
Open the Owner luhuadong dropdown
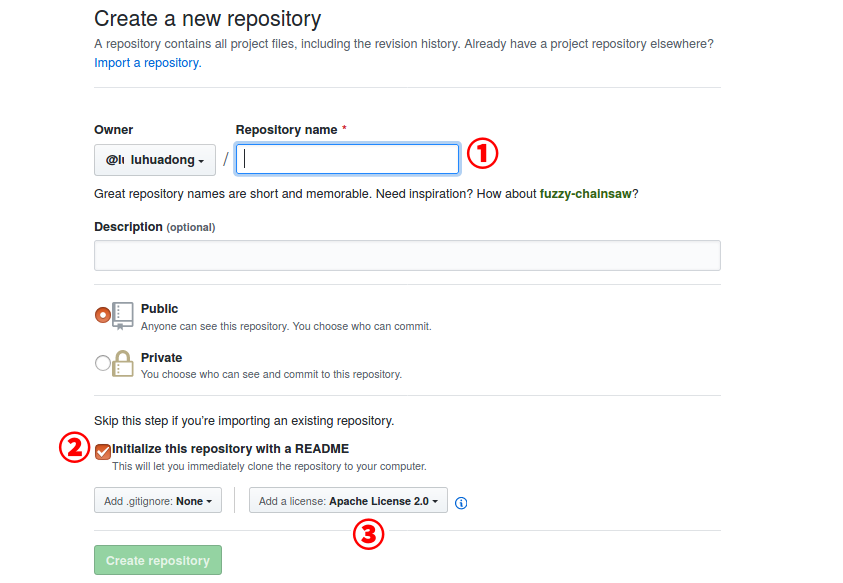click(155, 160)
